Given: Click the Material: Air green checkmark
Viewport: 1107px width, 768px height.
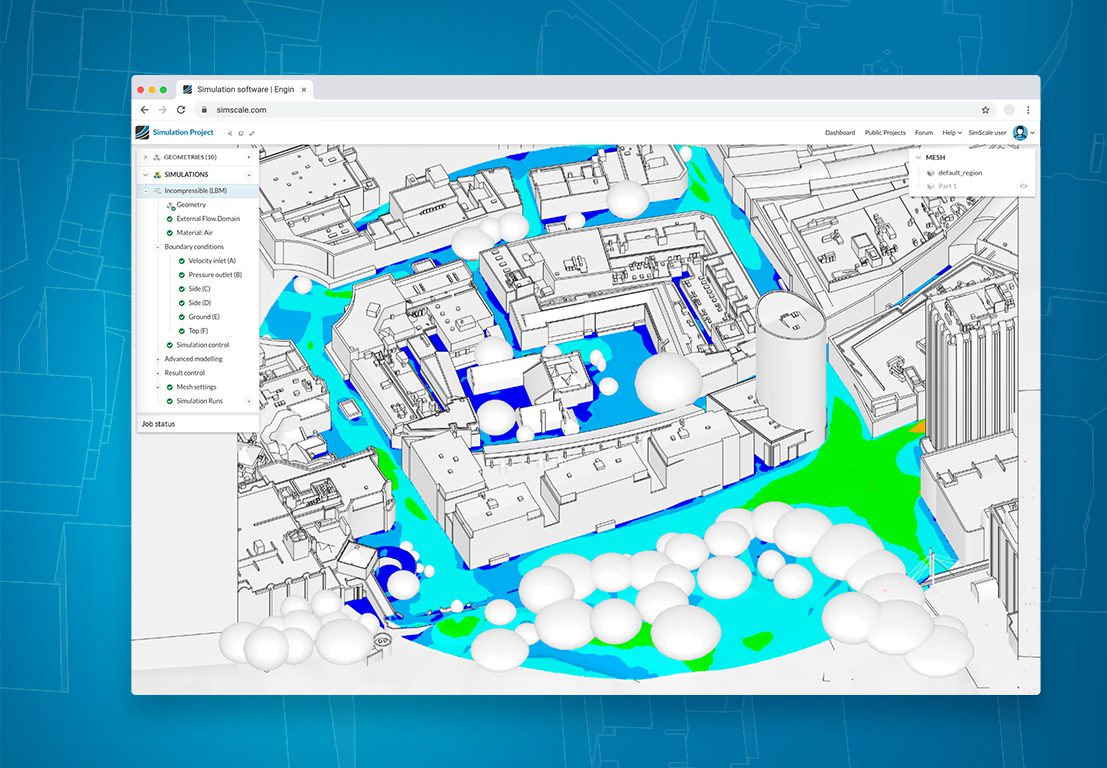Looking at the screenshot, I should (x=169, y=233).
